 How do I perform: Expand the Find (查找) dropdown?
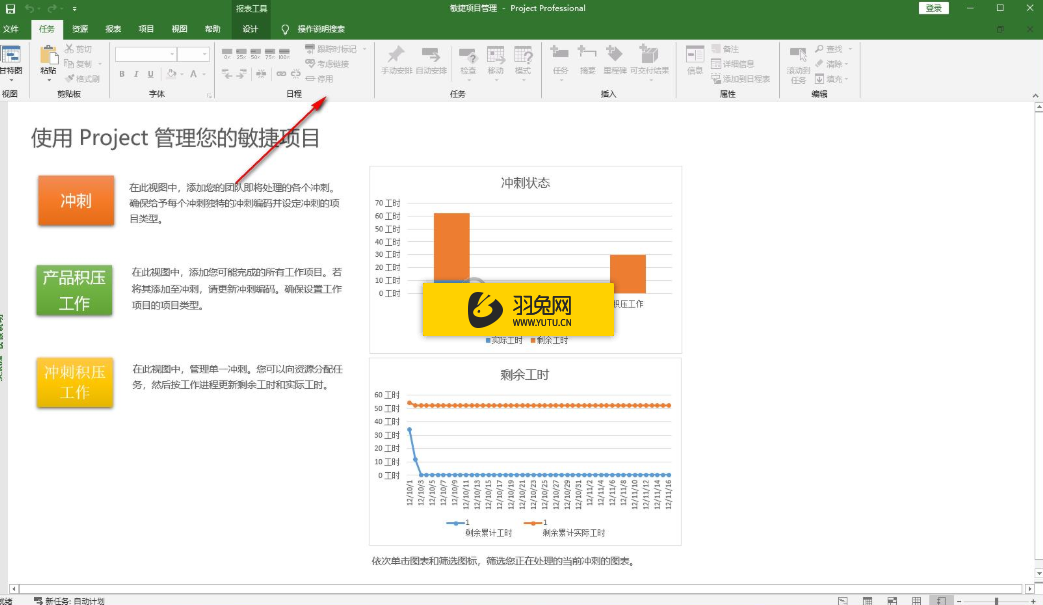[x=850, y=49]
